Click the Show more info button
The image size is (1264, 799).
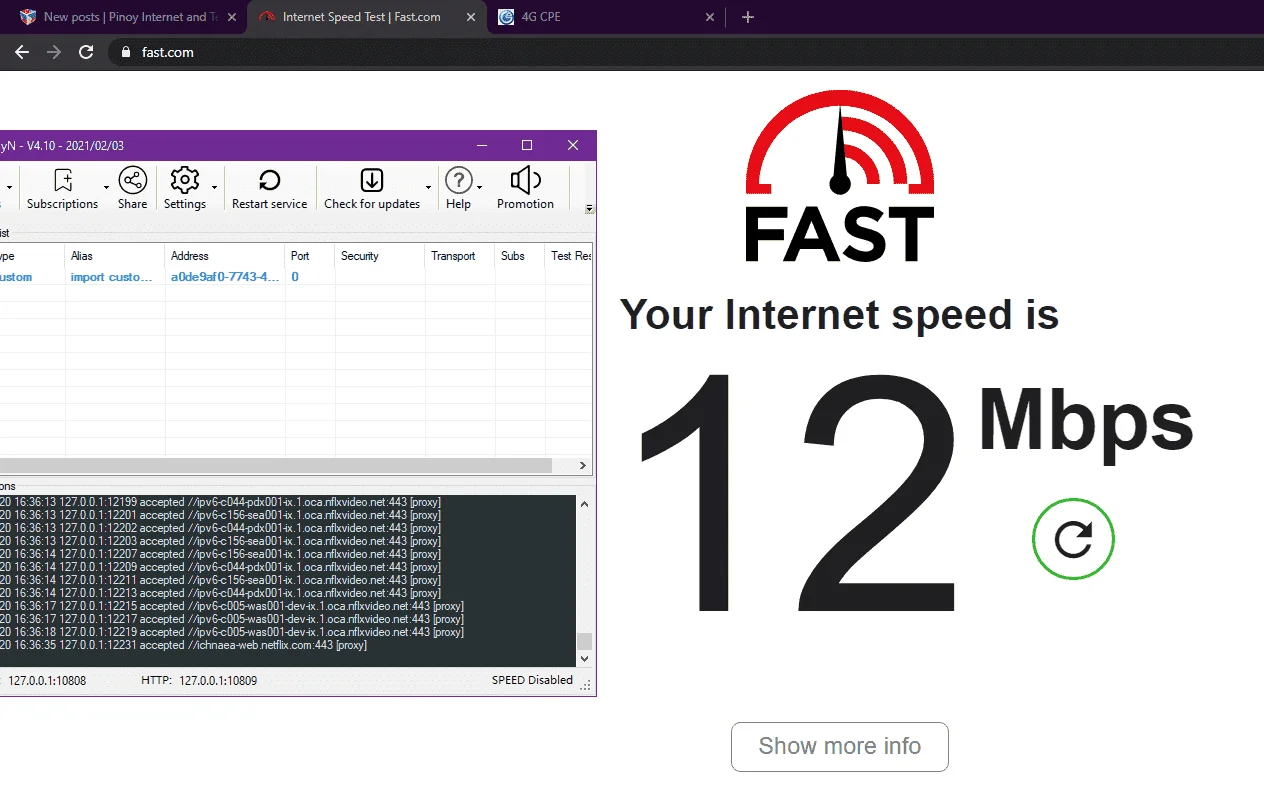pos(840,747)
